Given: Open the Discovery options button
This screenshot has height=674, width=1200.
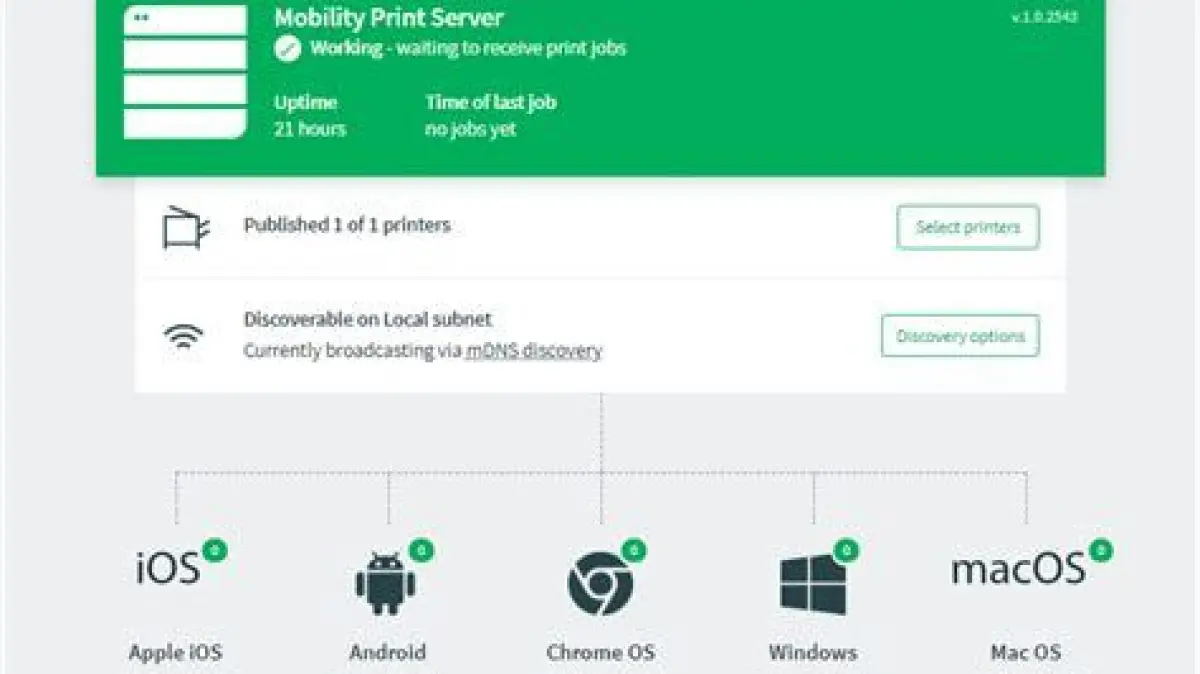Looking at the screenshot, I should [960, 336].
